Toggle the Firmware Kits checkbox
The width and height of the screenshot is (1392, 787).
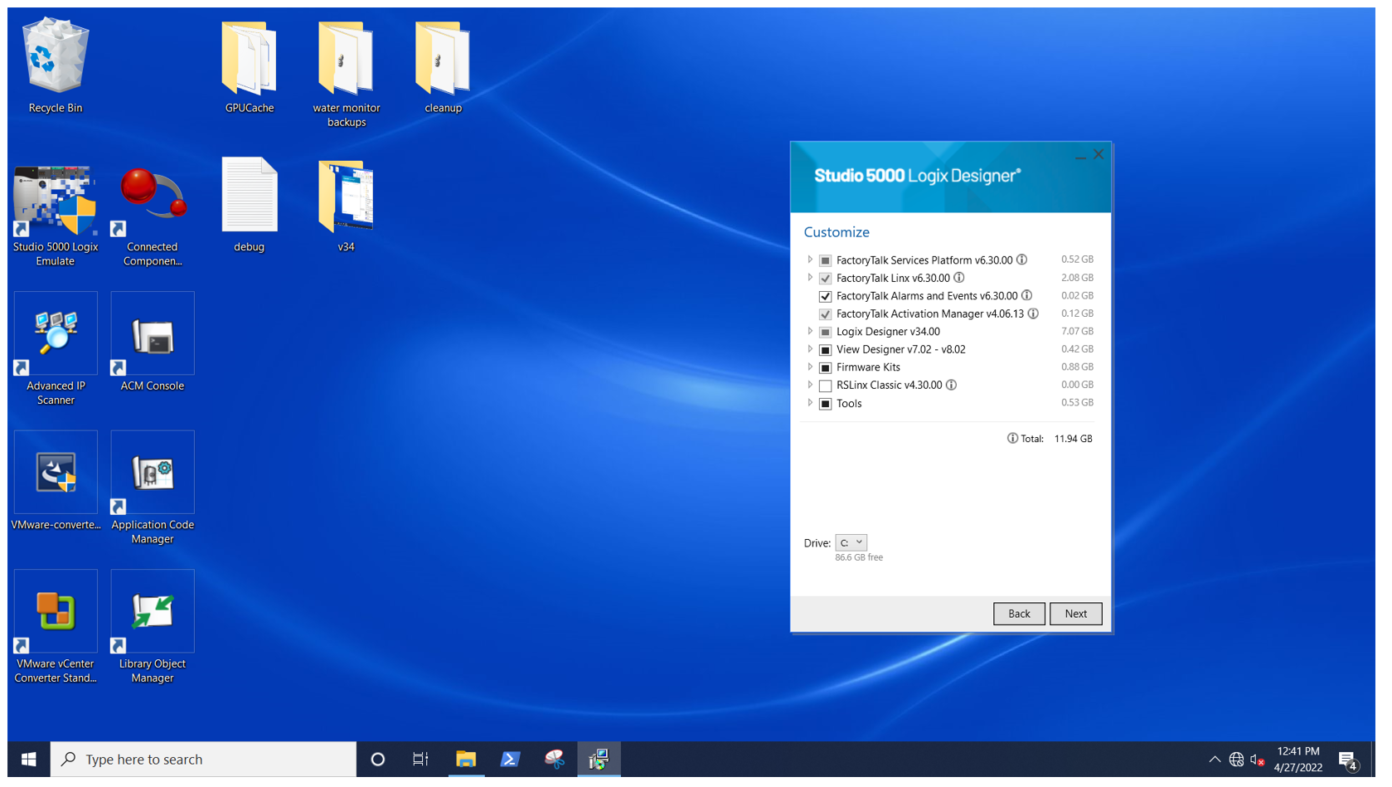(825, 368)
